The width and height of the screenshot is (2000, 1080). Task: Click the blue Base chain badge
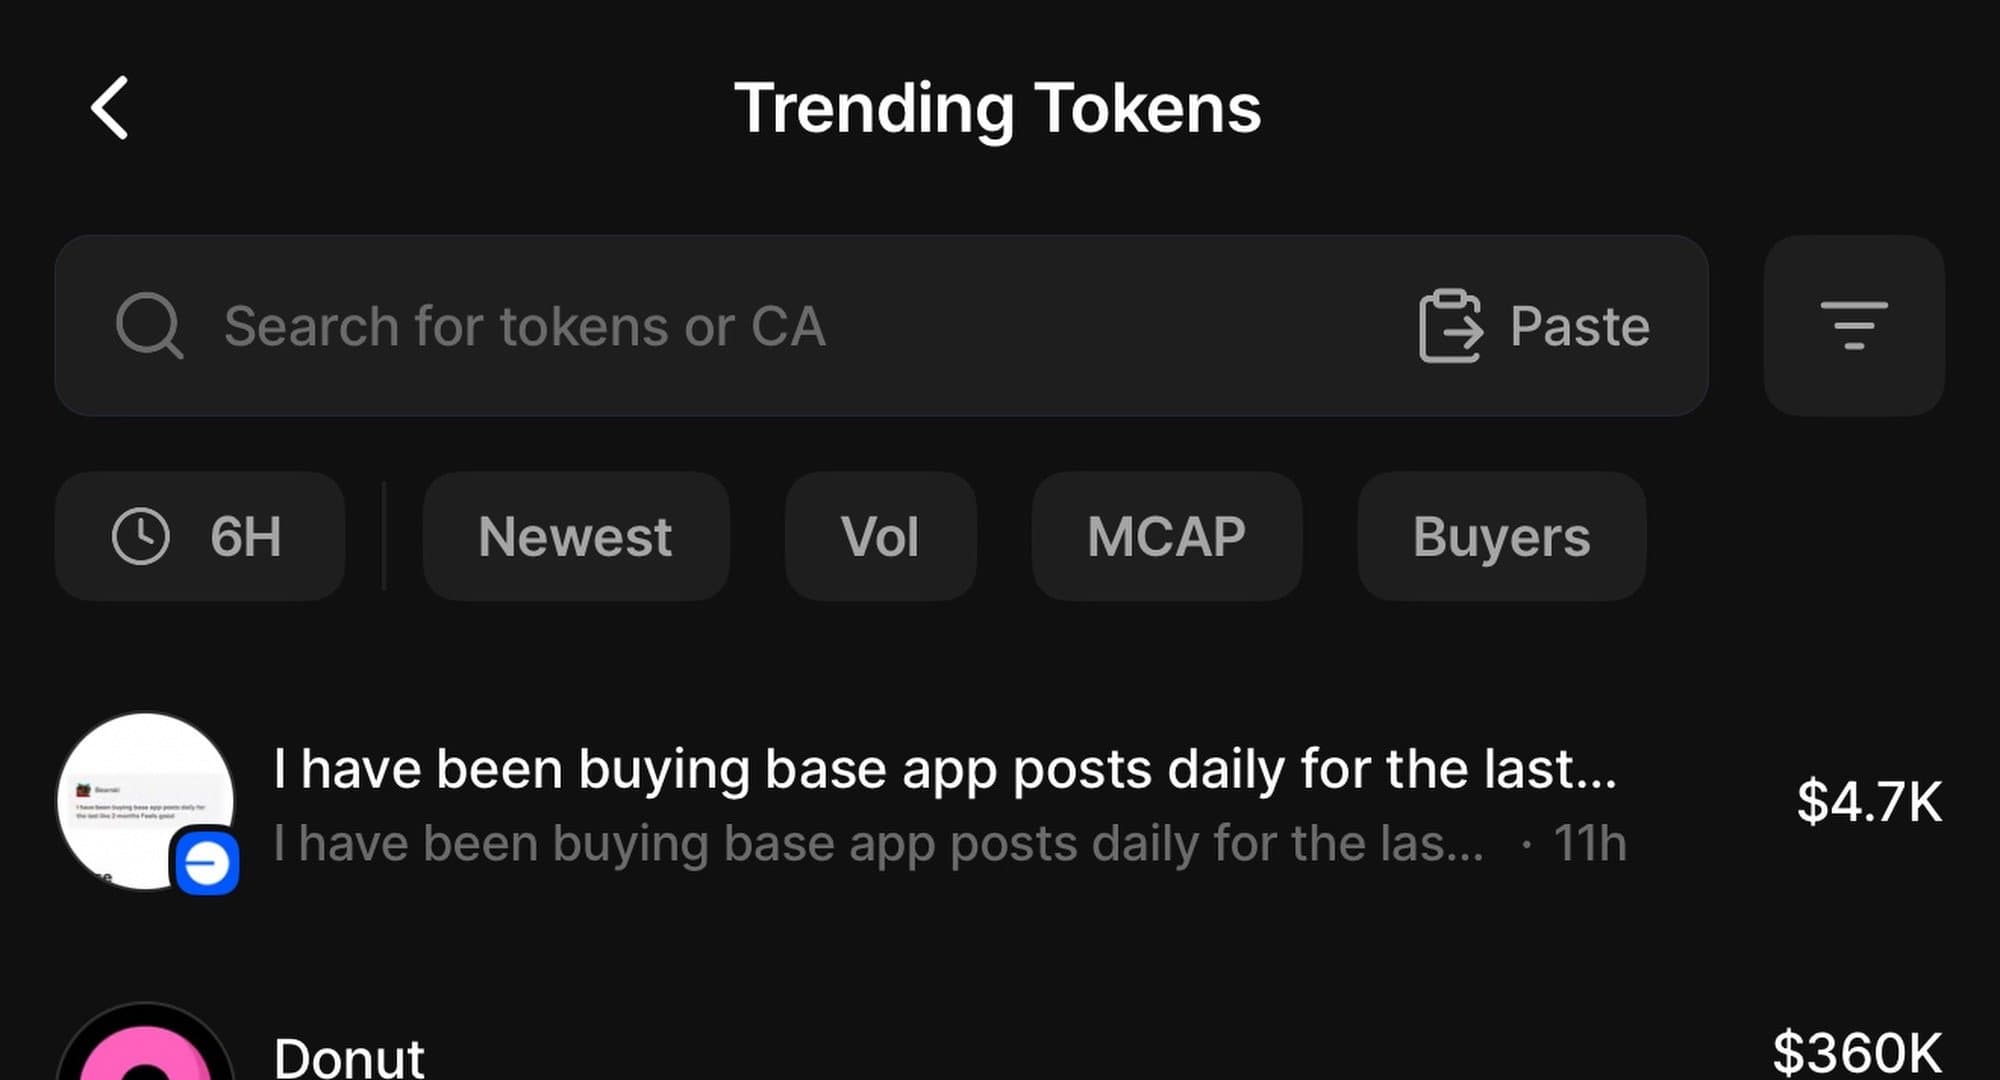click(207, 863)
